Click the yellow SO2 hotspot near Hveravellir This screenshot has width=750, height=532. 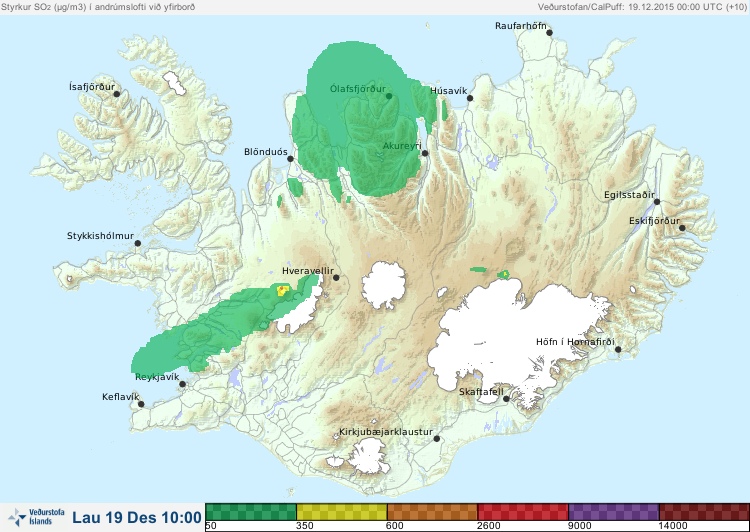point(282,290)
